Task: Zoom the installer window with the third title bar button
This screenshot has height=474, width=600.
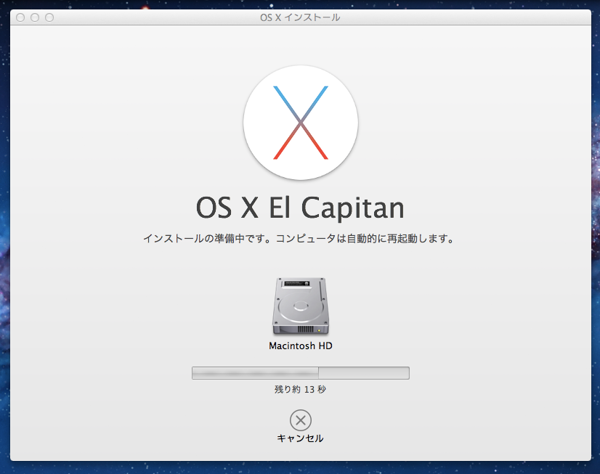Action: [49, 18]
